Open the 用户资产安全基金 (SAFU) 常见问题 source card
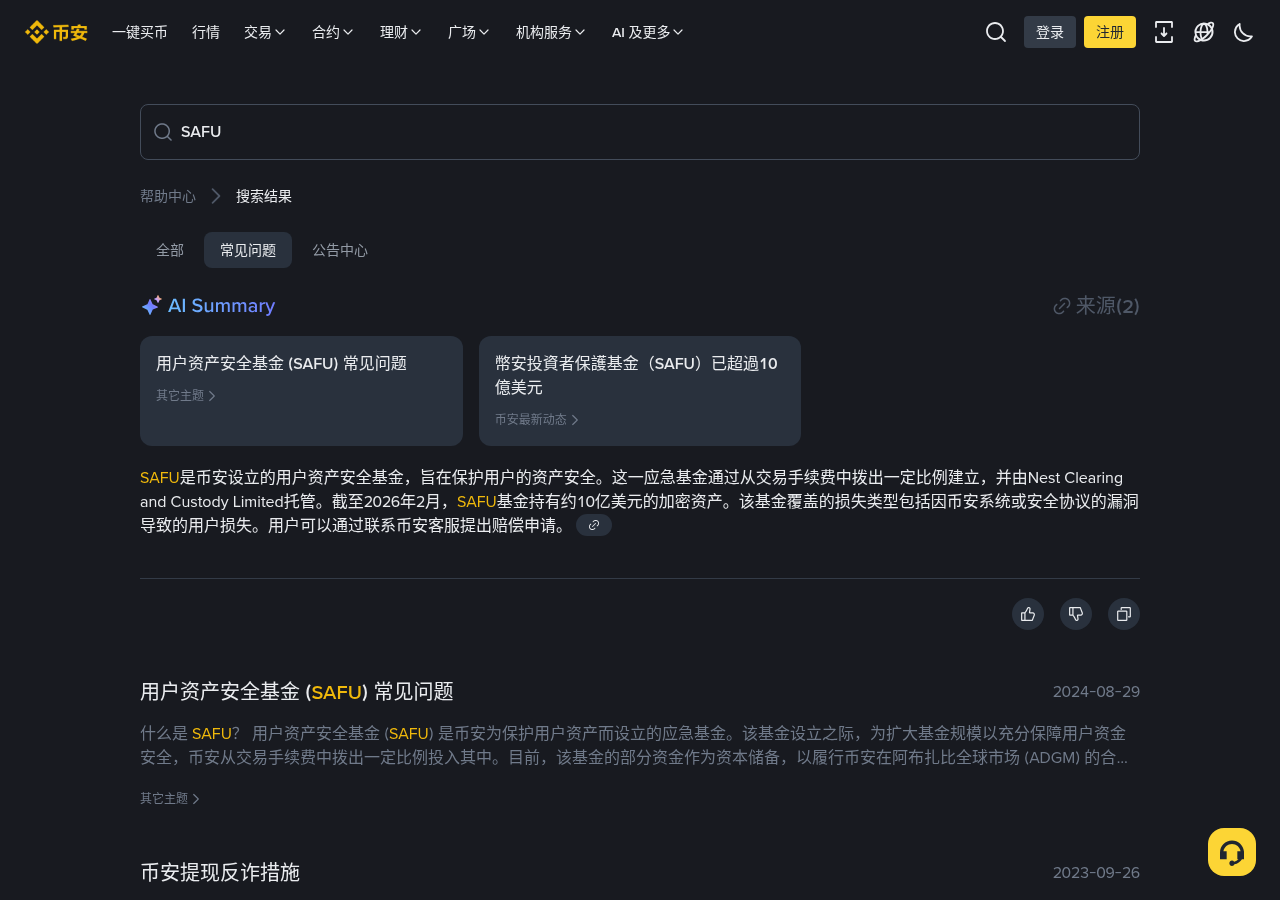This screenshot has height=900, width=1280. point(301,391)
